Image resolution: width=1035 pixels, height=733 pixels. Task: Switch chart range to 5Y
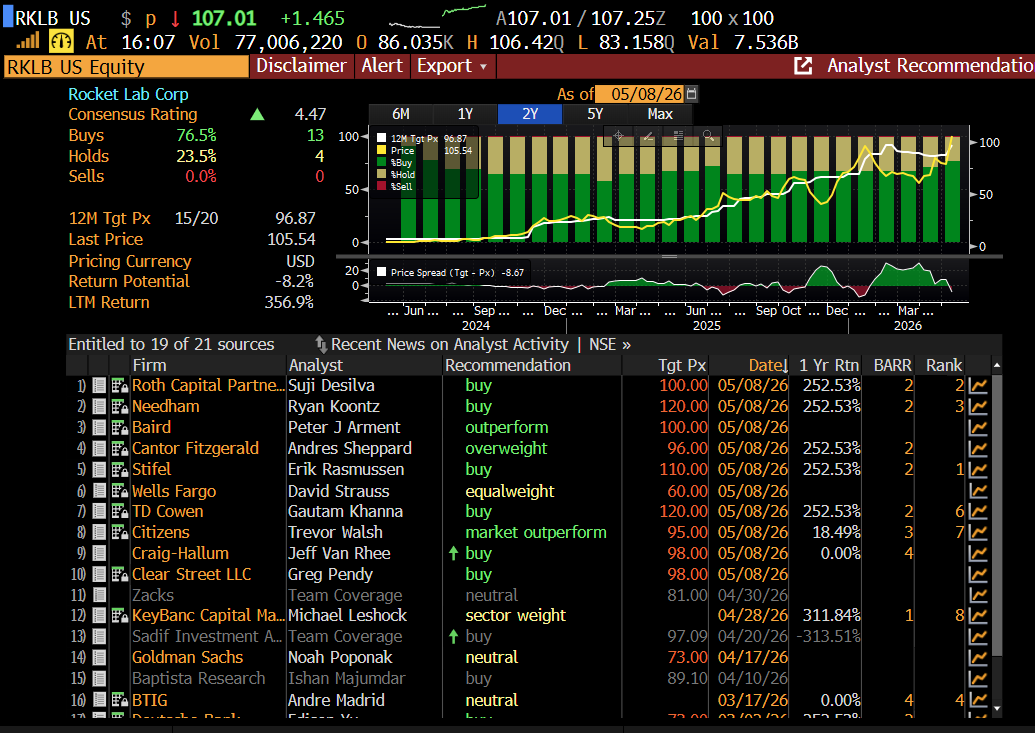coord(595,114)
